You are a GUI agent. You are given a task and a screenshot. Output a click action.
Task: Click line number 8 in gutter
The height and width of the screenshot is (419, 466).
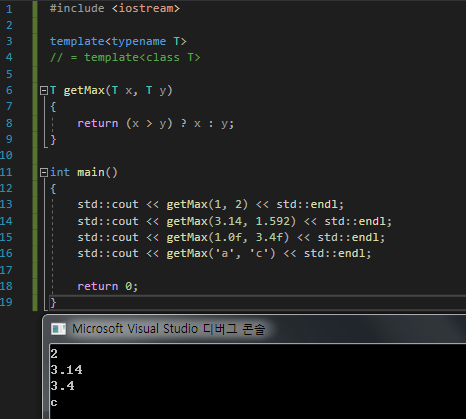(9, 123)
